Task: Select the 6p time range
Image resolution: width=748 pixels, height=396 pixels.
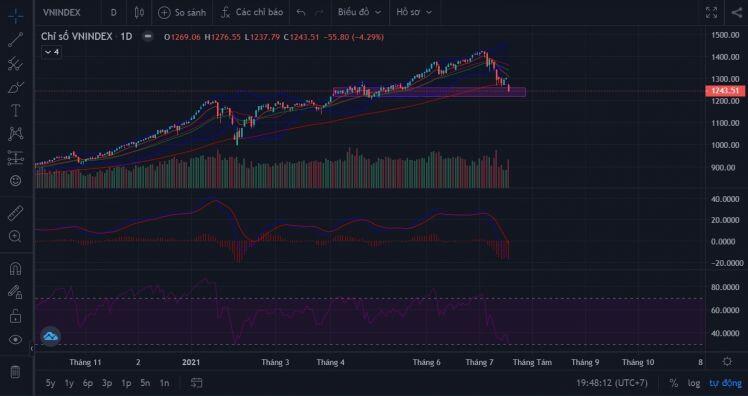Action: tap(88, 383)
